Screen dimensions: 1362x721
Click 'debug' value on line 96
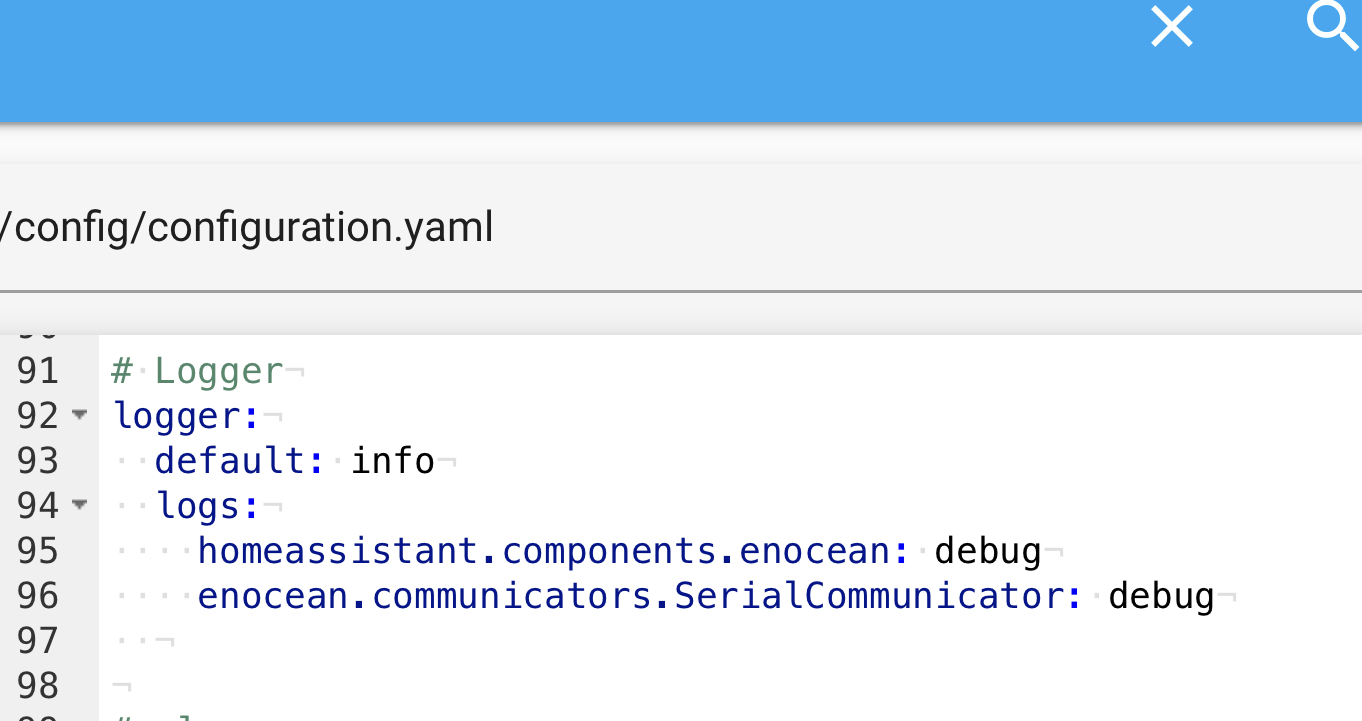tap(1161, 596)
